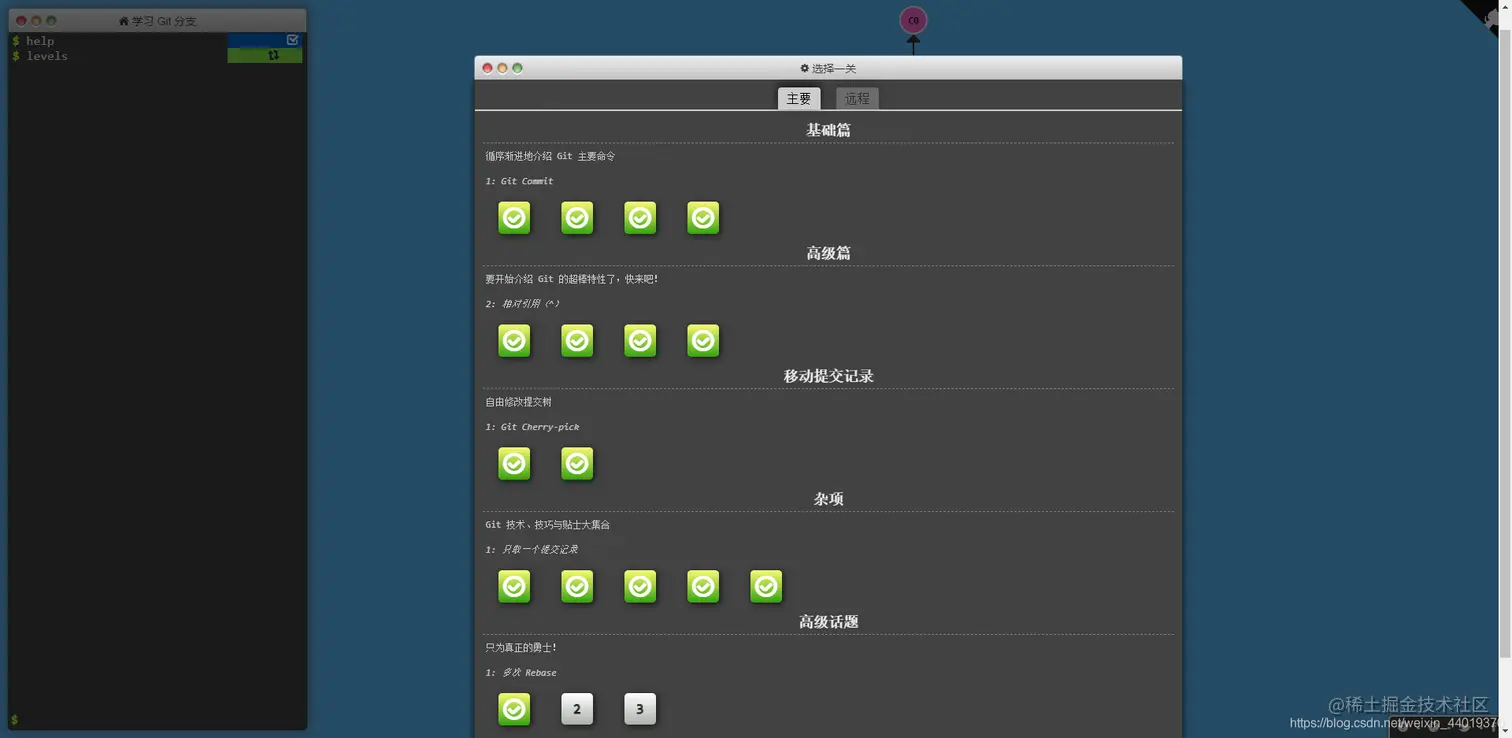Viewport: 1512px width, 738px height.
Task: Open the first level of 高级篇 section
Action: pos(514,340)
